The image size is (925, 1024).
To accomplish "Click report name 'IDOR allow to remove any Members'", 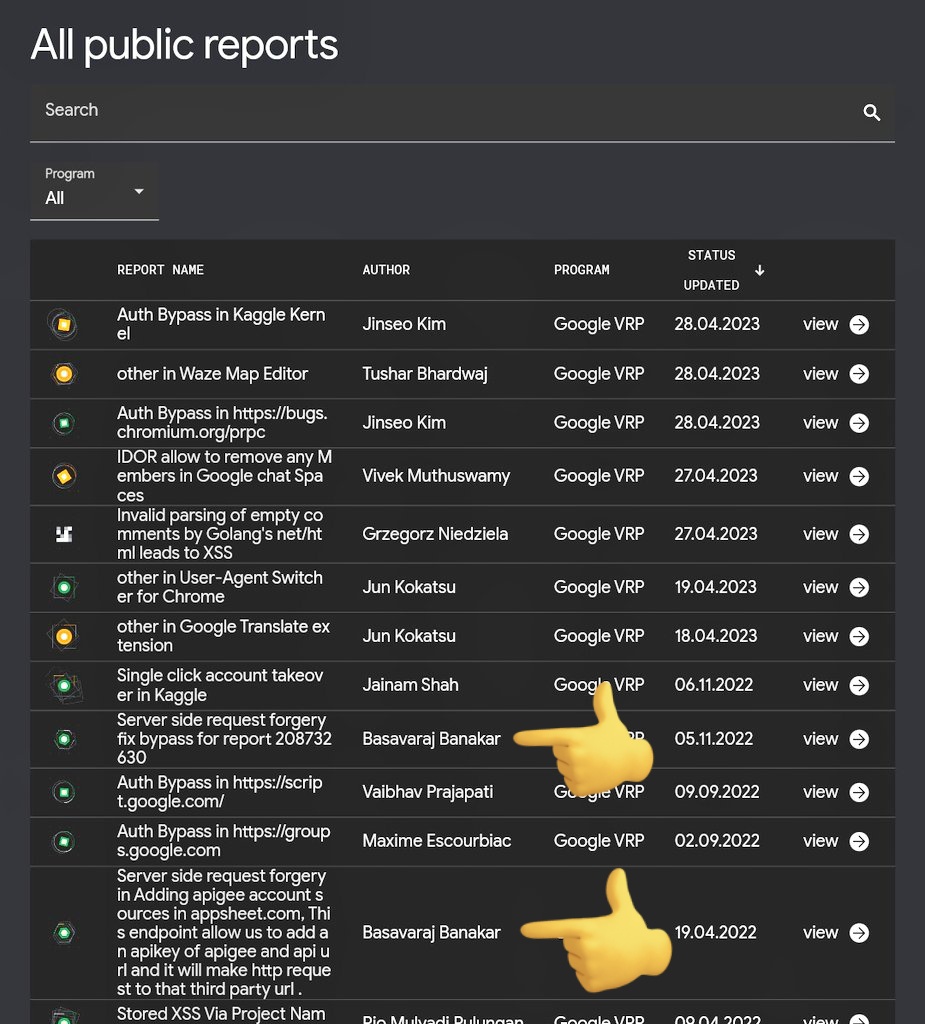I will click(x=224, y=476).
